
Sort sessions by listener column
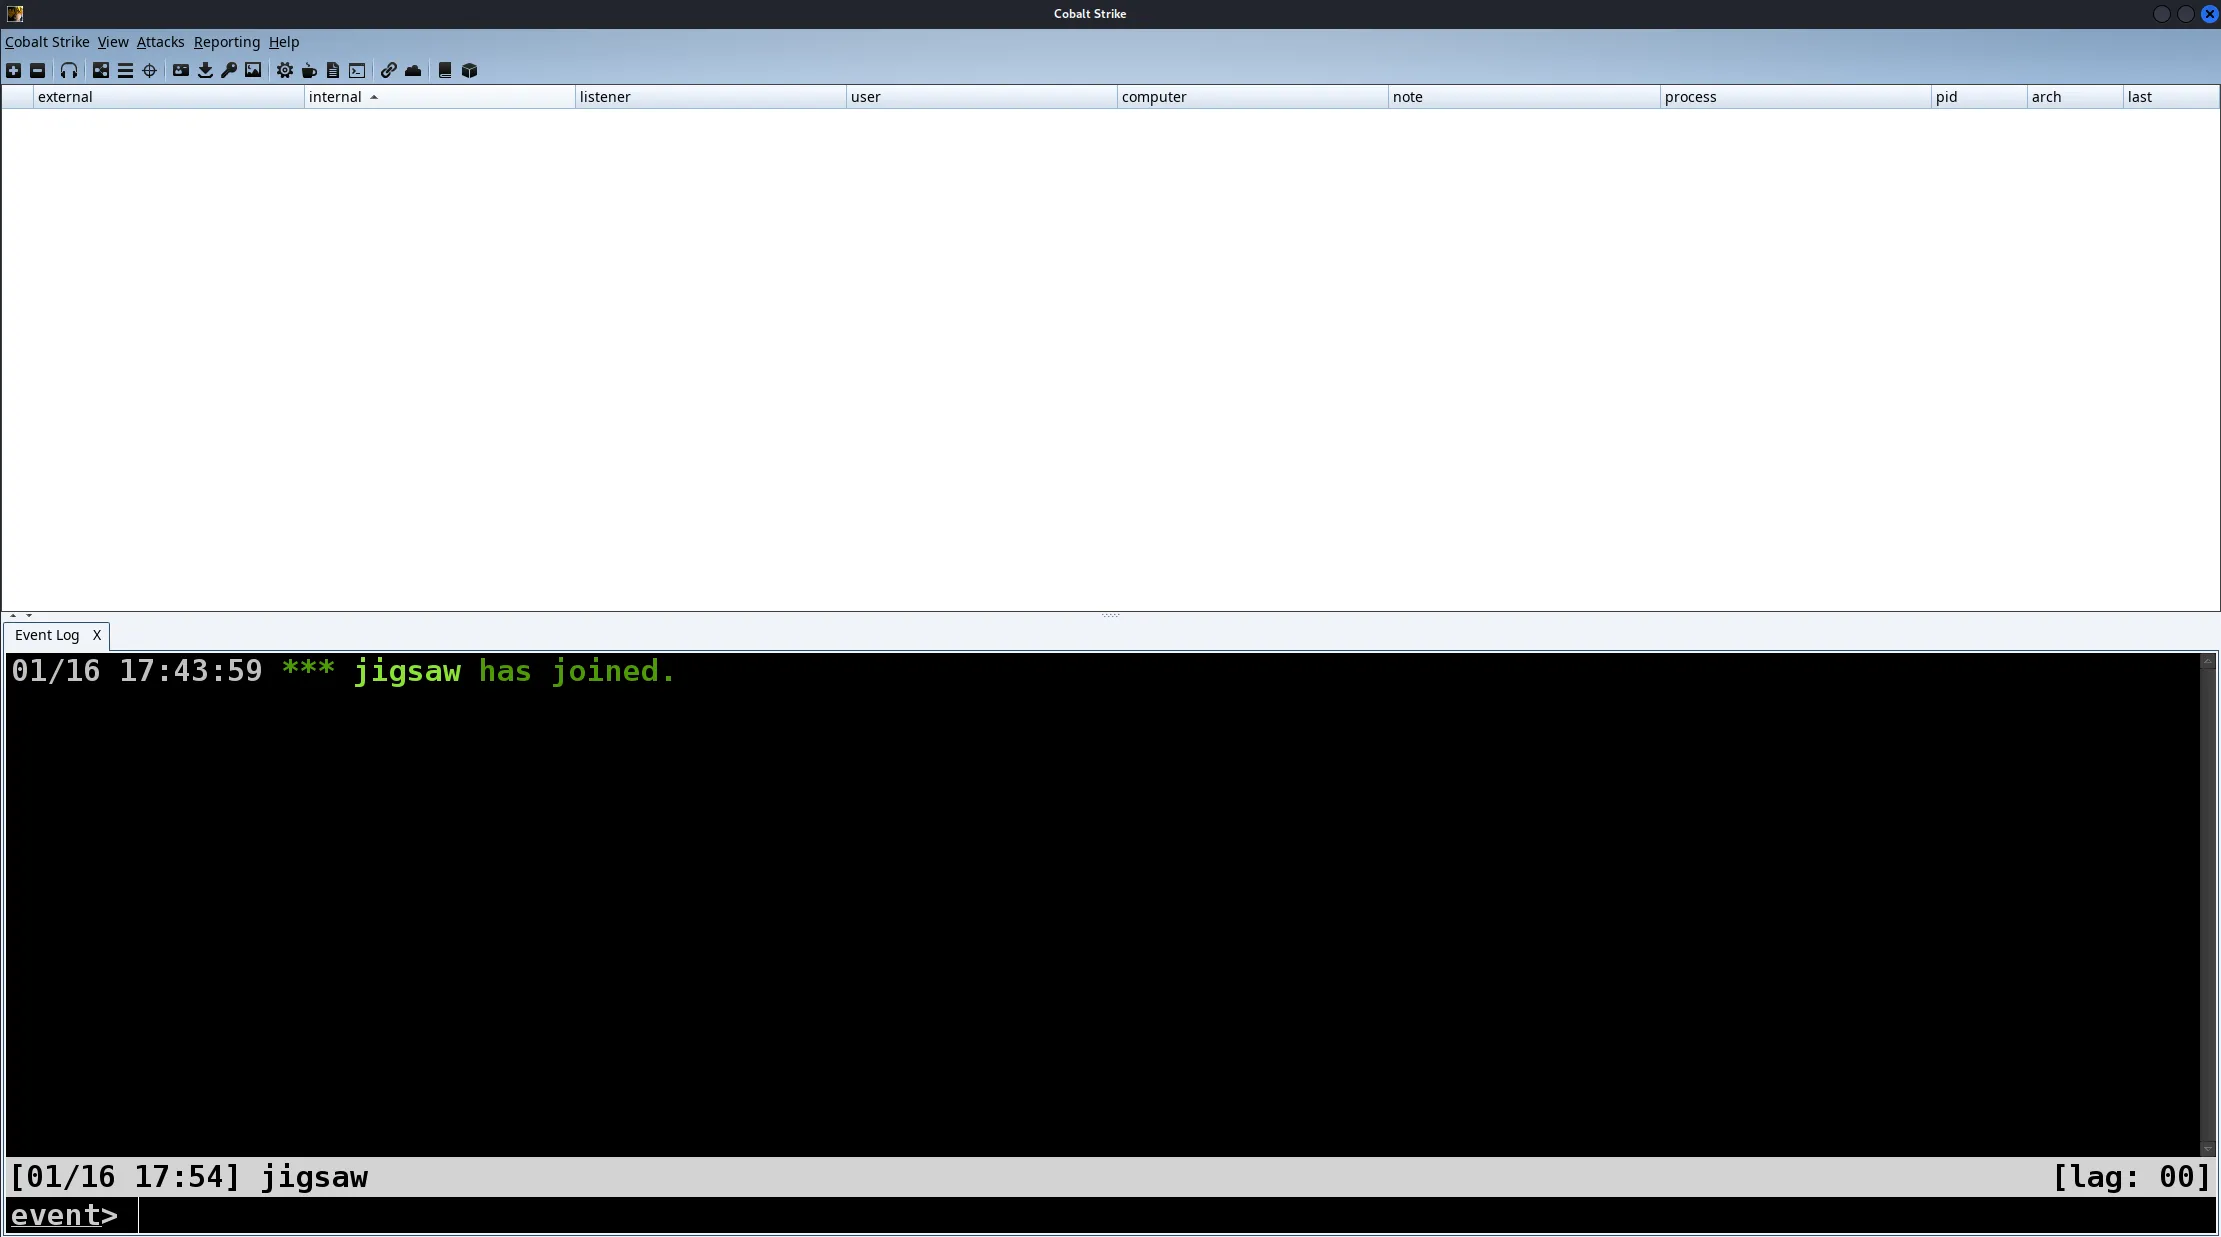[x=710, y=97]
